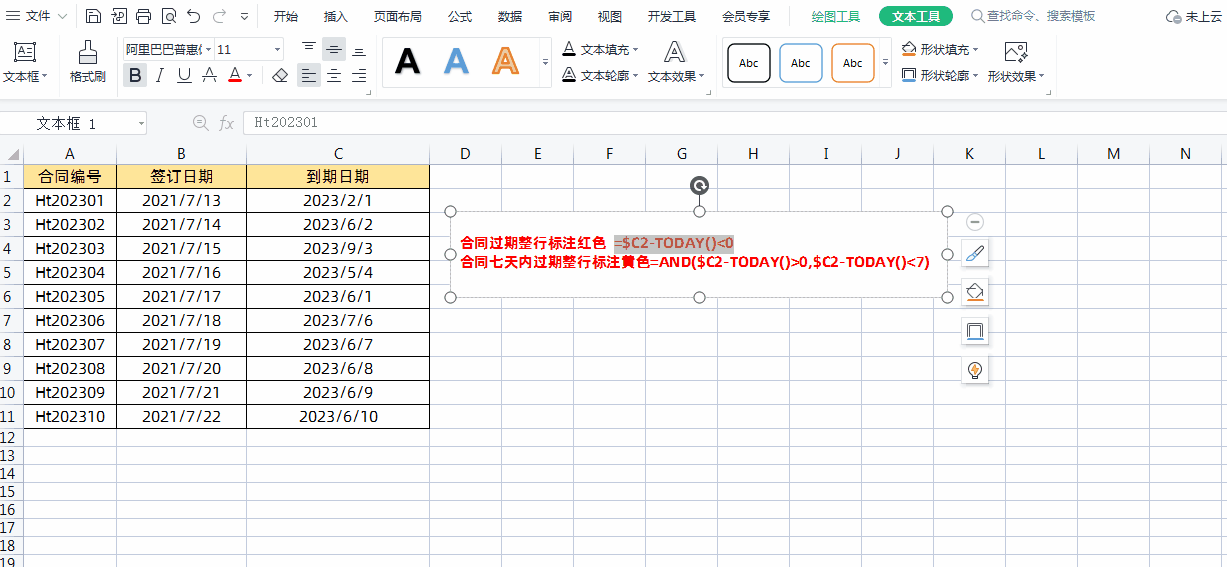Expand the shape styles gallery
The image size is (1227, 567).
885,62
